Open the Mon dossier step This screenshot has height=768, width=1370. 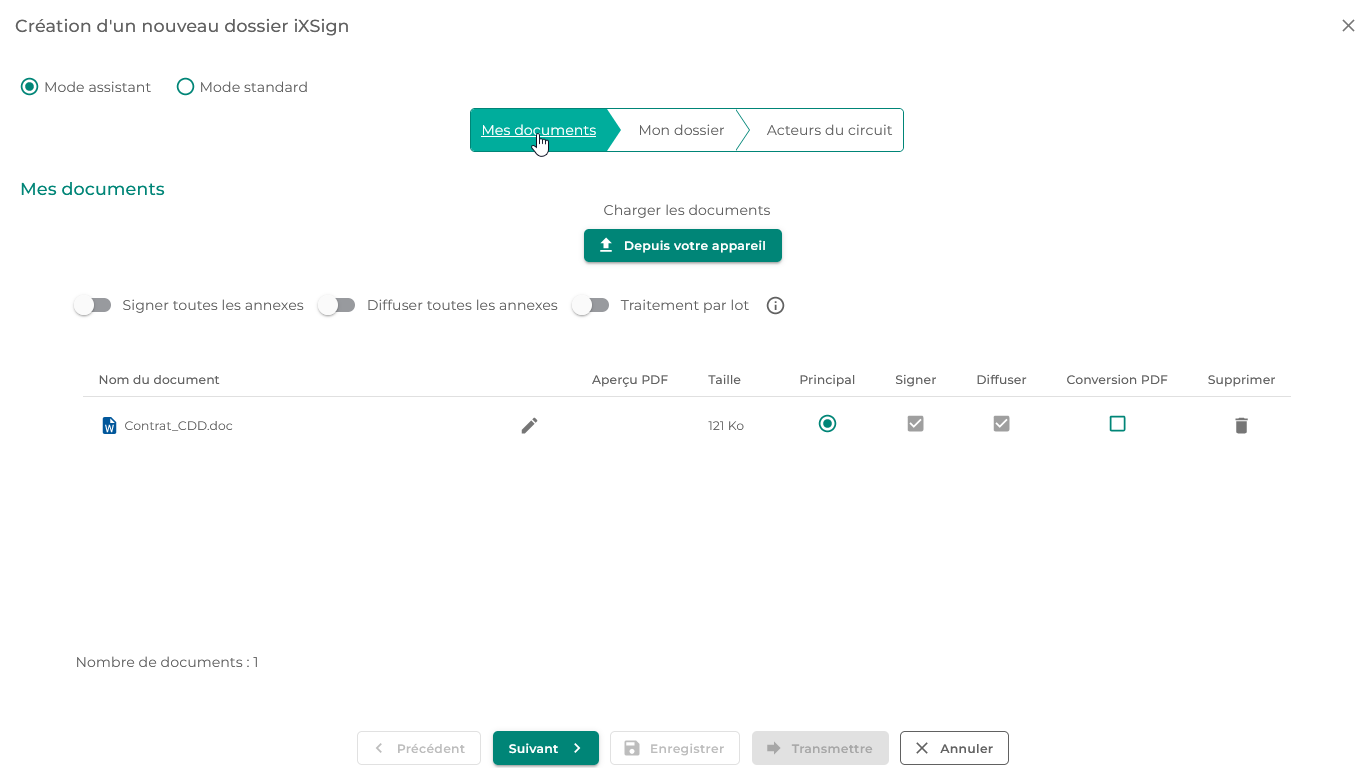(x=681, y=130)
